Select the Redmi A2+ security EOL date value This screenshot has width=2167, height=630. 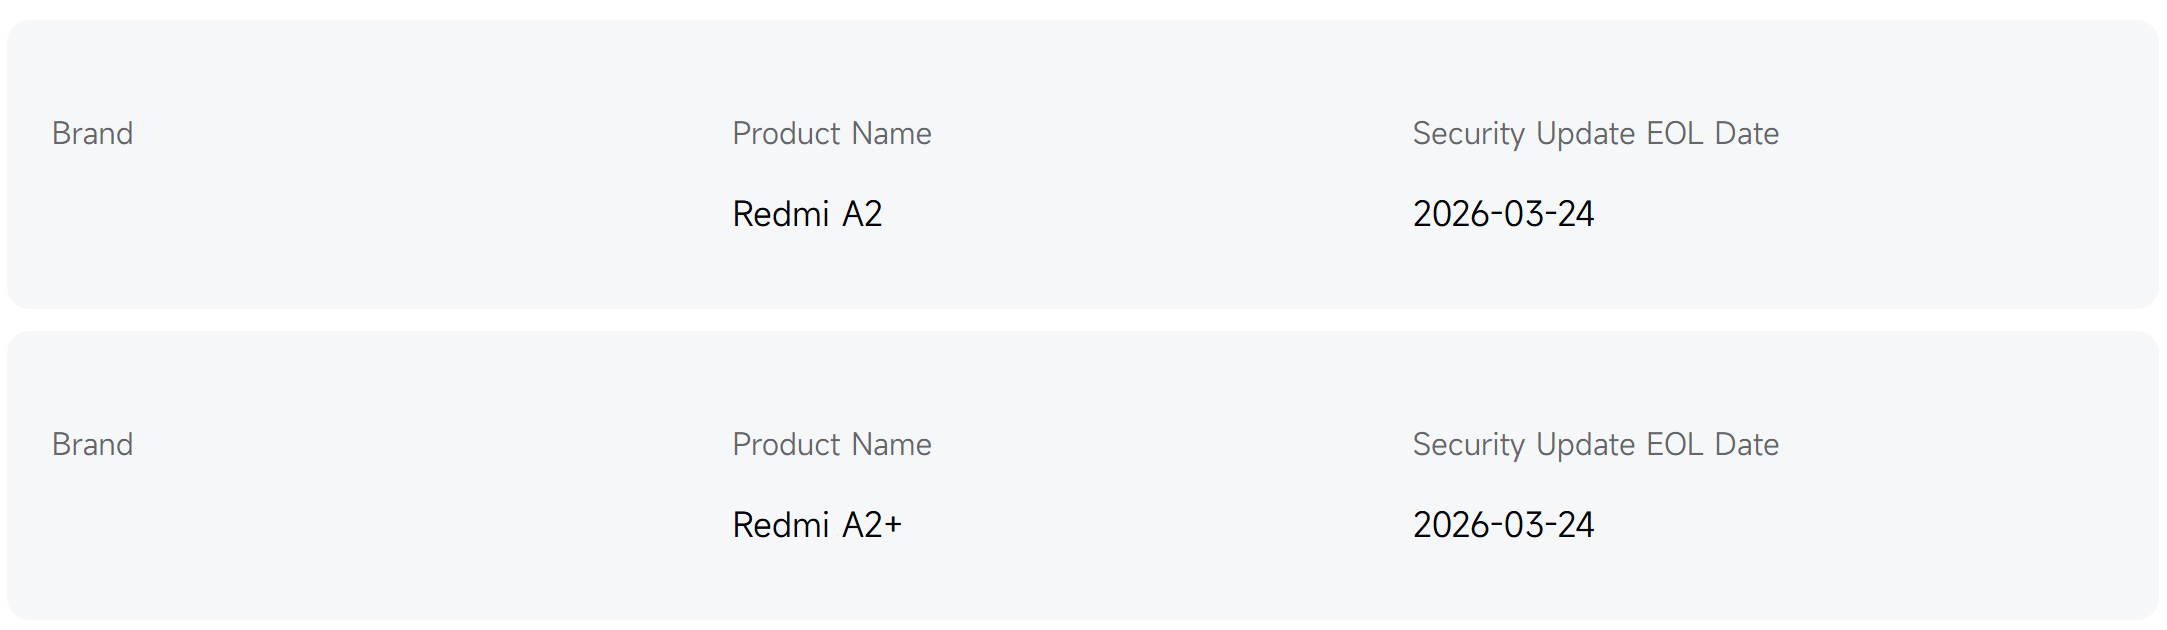pos(1503,525)
